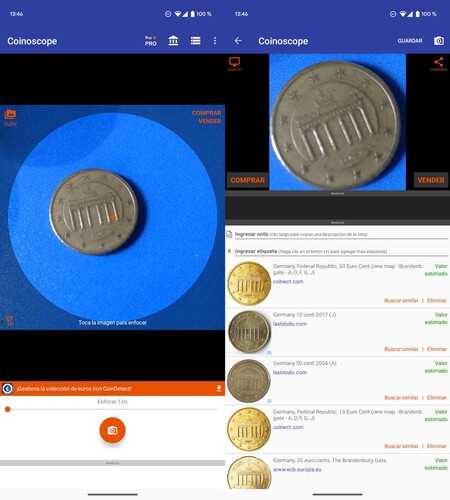Open the museum collection icon
The width and height of the screenshot is (450, 500).
pyautogui.click(x=173, y=41)
